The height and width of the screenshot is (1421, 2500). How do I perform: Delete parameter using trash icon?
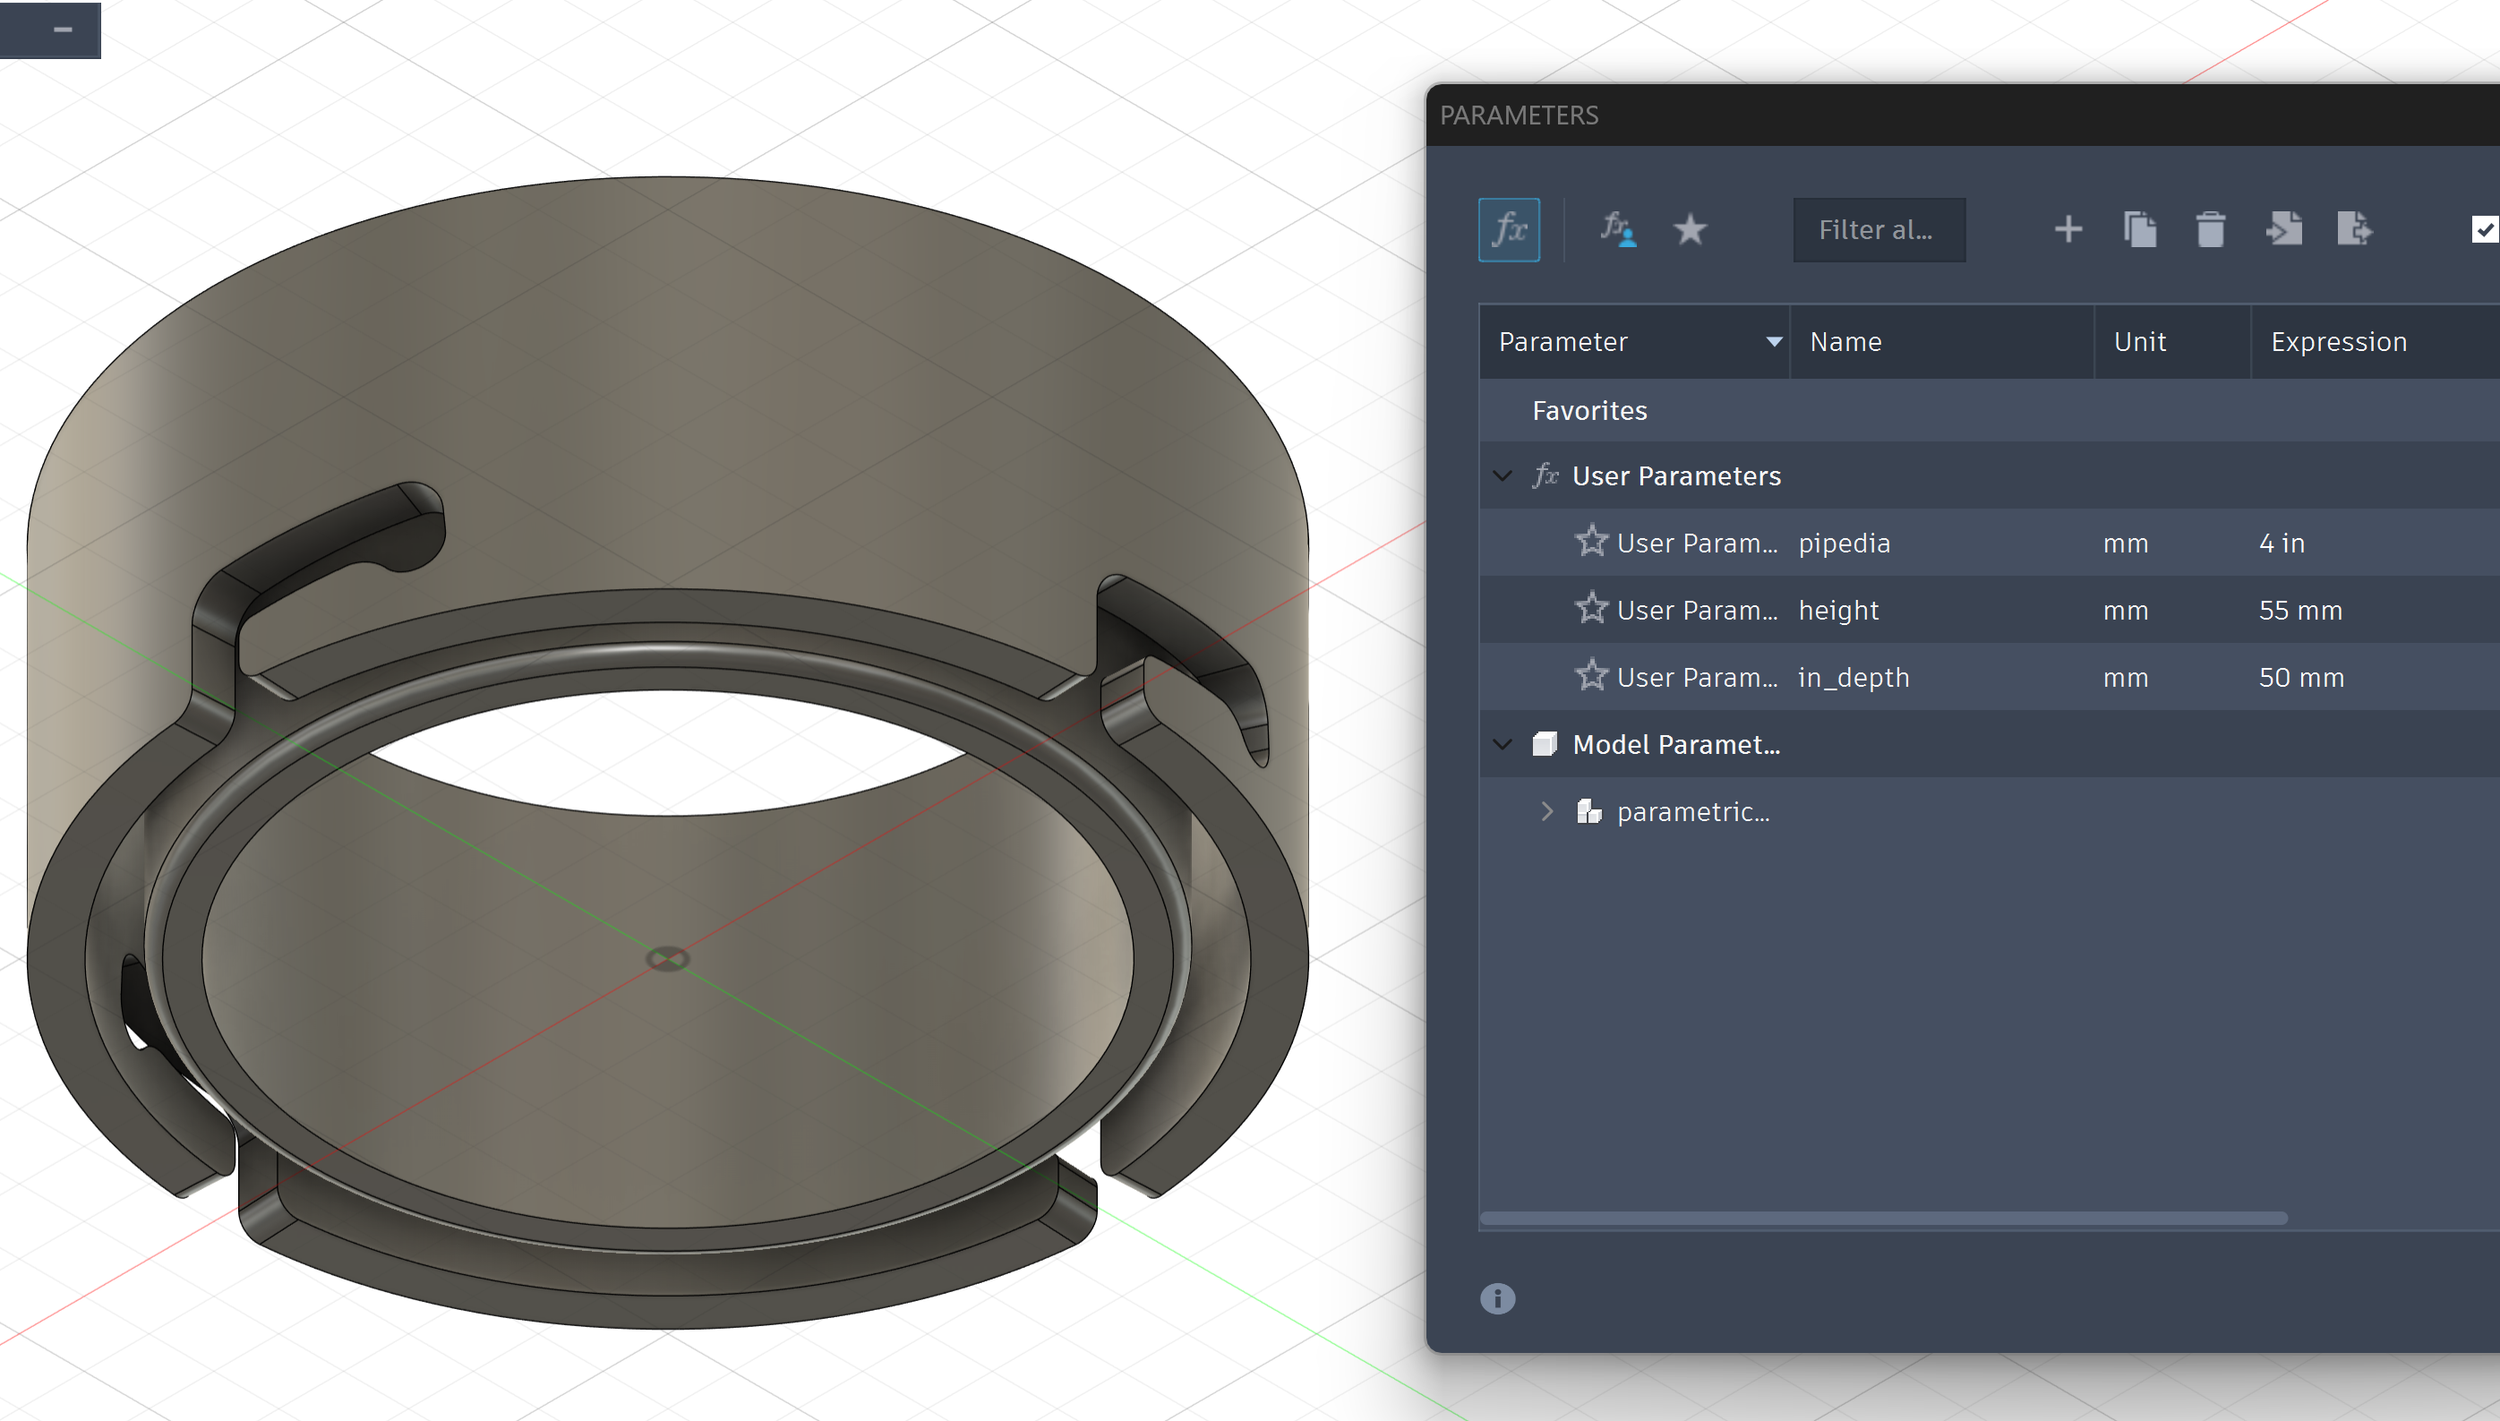tap(2210, 230)
